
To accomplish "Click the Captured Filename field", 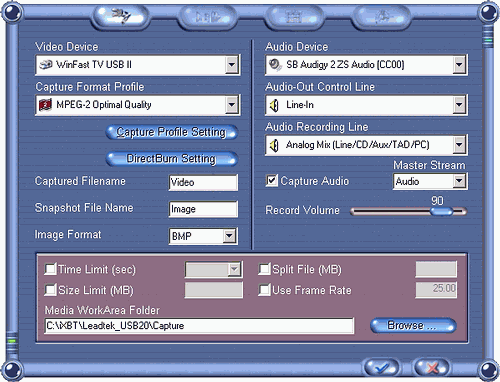I will tap(203, 182).
